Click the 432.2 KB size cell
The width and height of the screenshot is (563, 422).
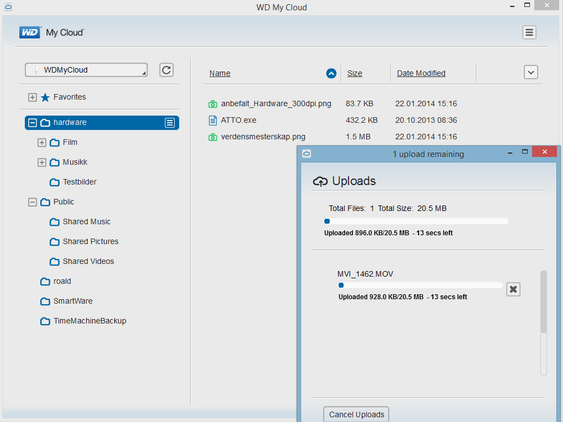361,120
